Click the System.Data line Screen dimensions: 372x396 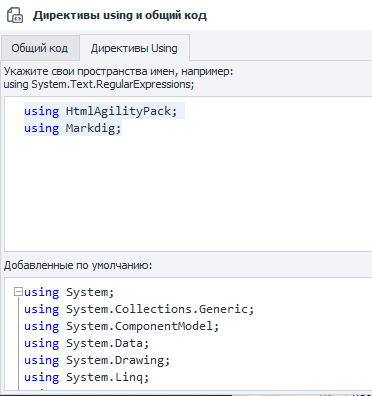point(86,343)
